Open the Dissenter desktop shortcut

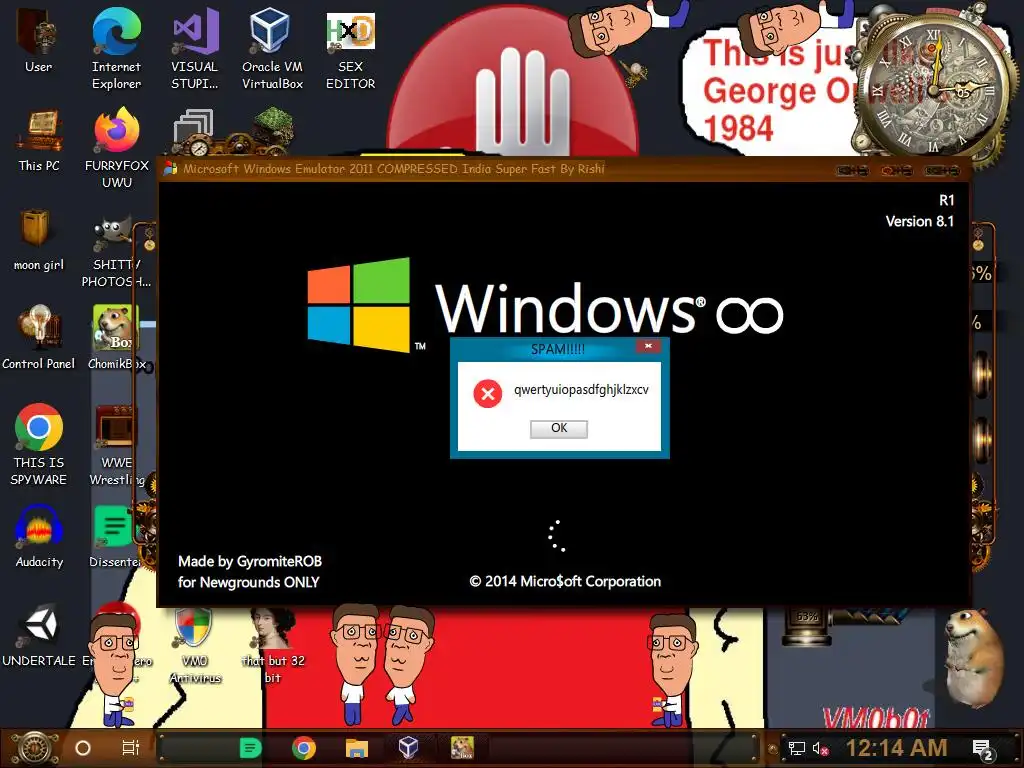[x=115, y=537]
